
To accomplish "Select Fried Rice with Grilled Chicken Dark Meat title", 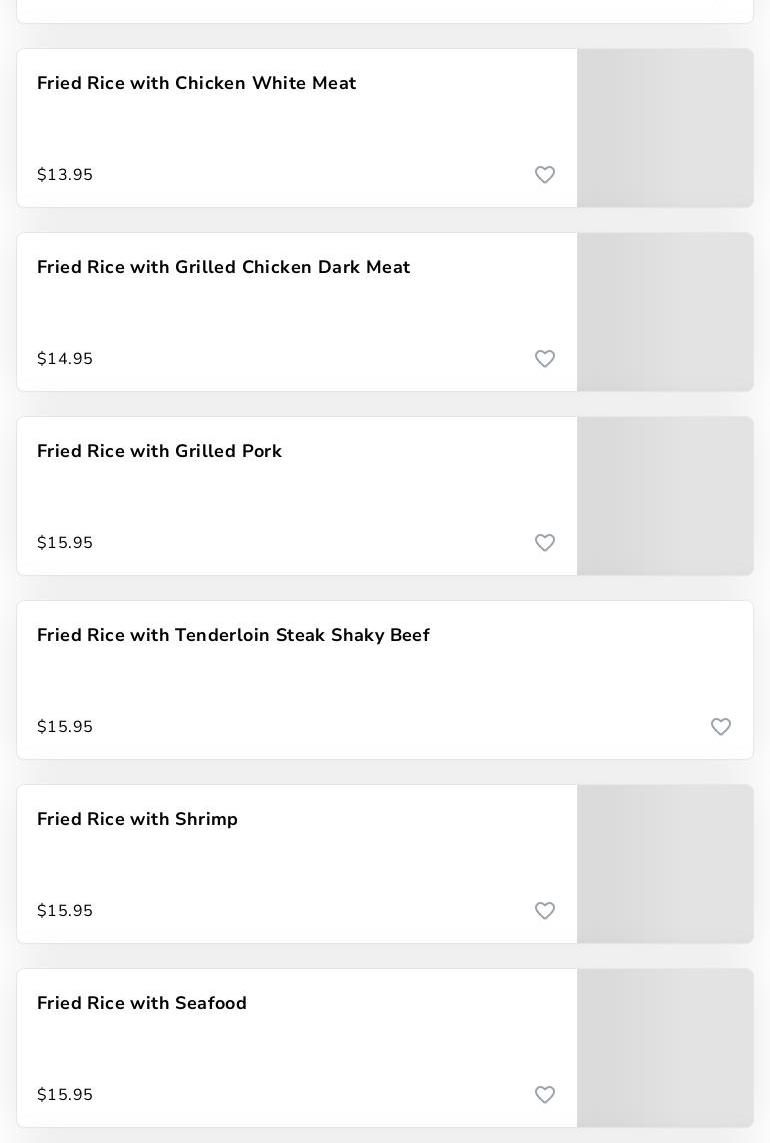I will [223, 267].
